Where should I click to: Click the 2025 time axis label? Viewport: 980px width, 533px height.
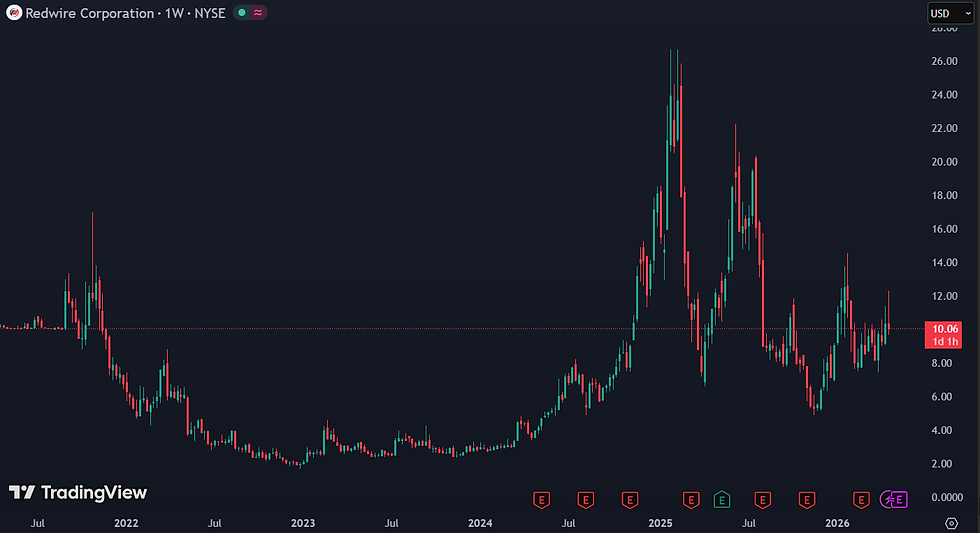click(660, 523)
